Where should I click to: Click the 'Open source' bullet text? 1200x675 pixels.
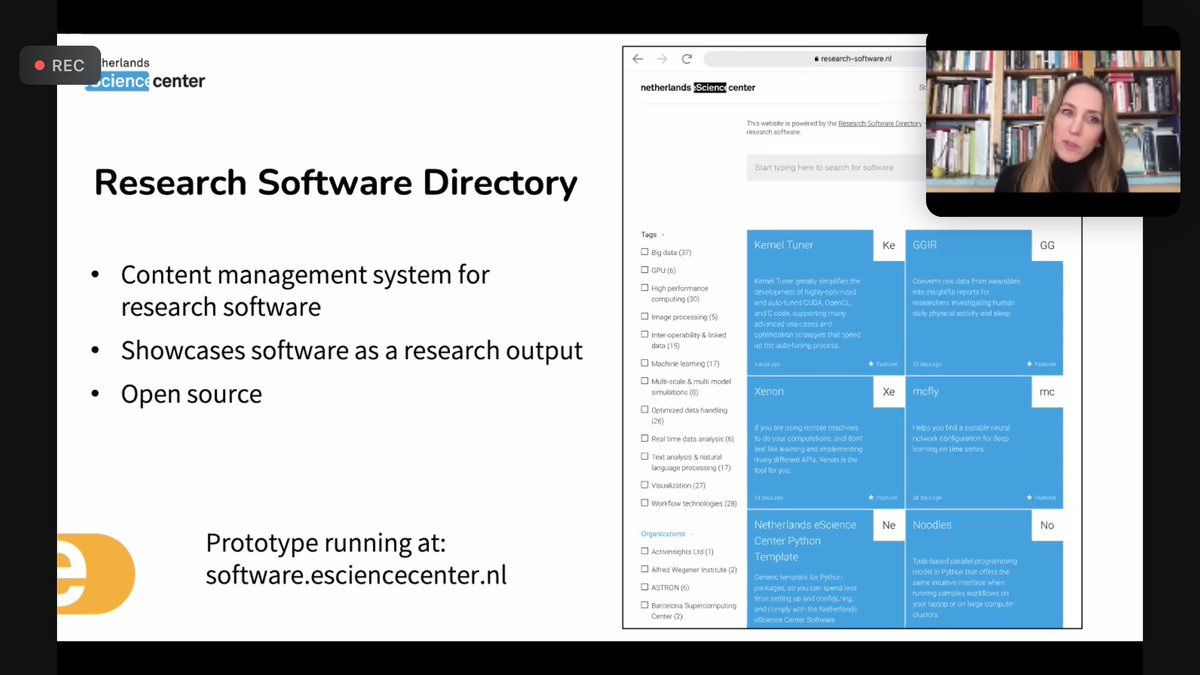[x=191, y=394]
